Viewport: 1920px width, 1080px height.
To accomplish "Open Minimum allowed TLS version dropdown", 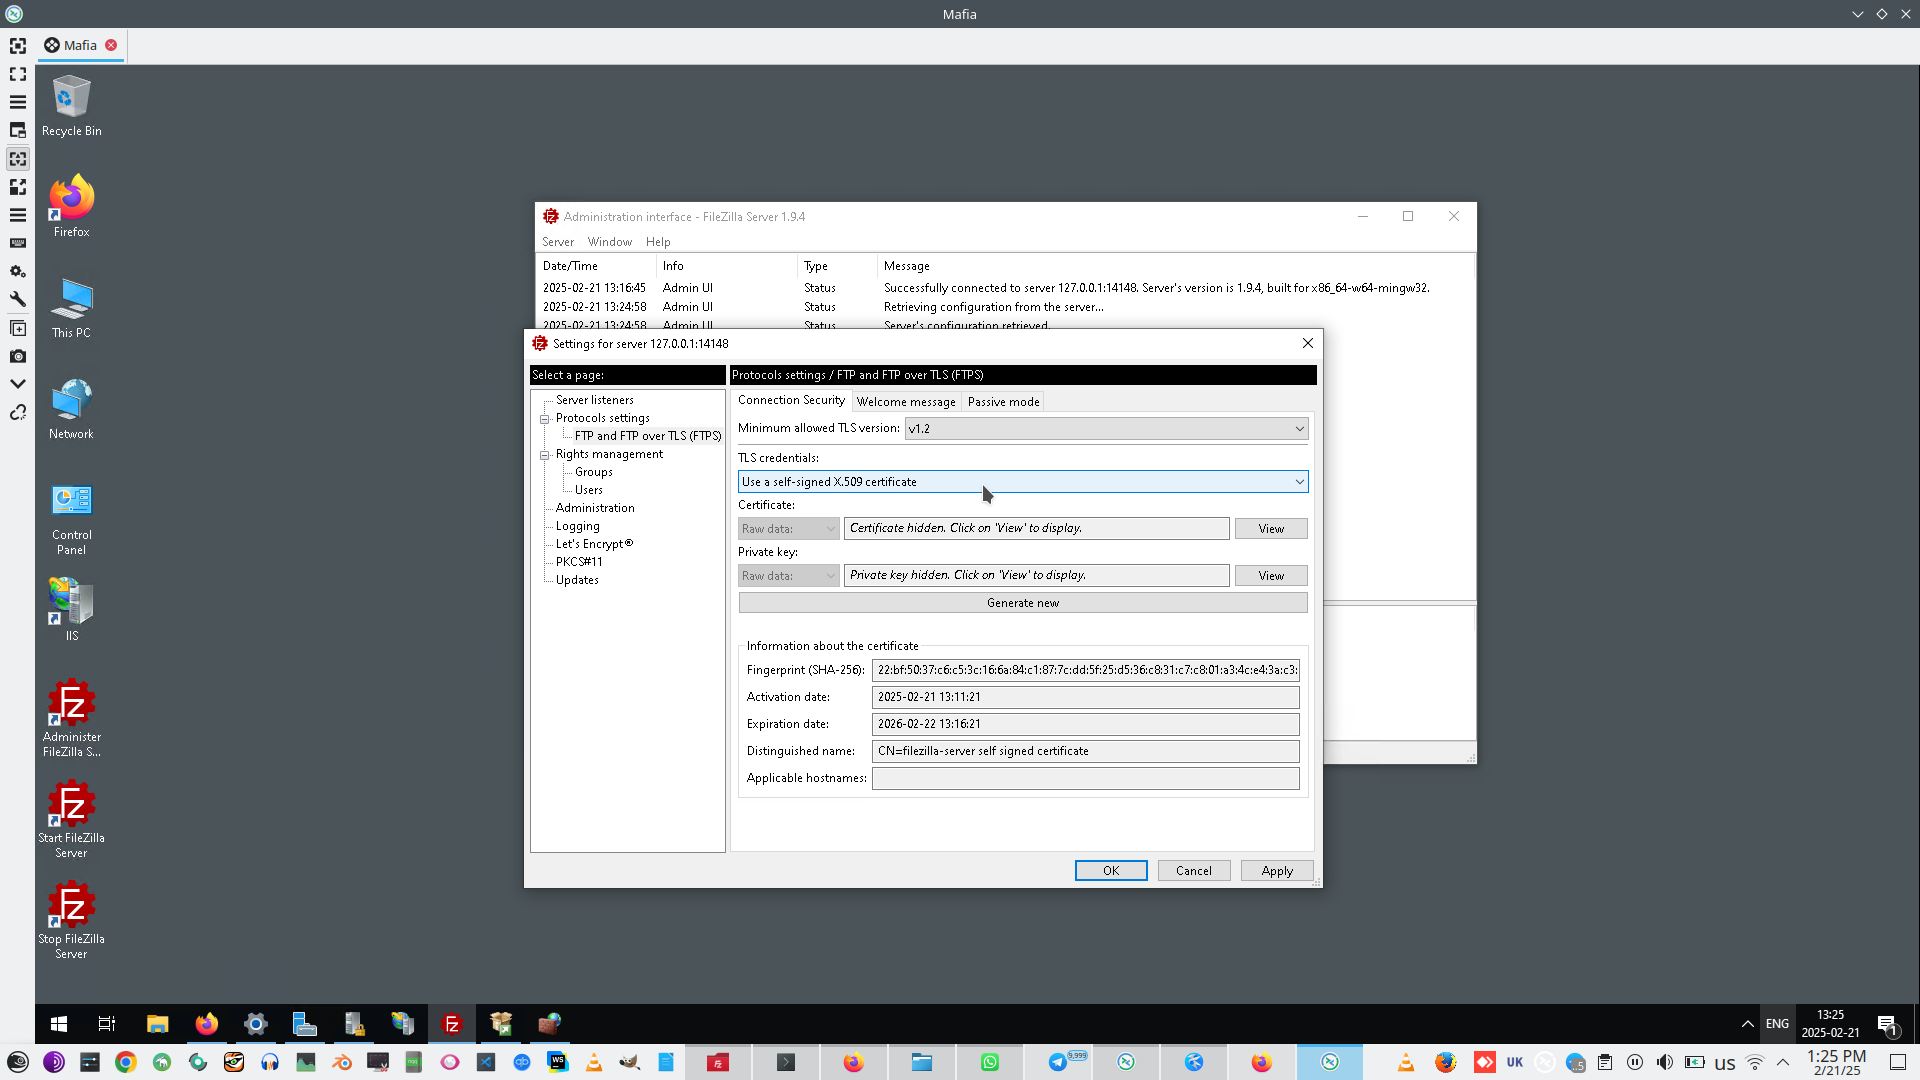I will coord(1106,428).
